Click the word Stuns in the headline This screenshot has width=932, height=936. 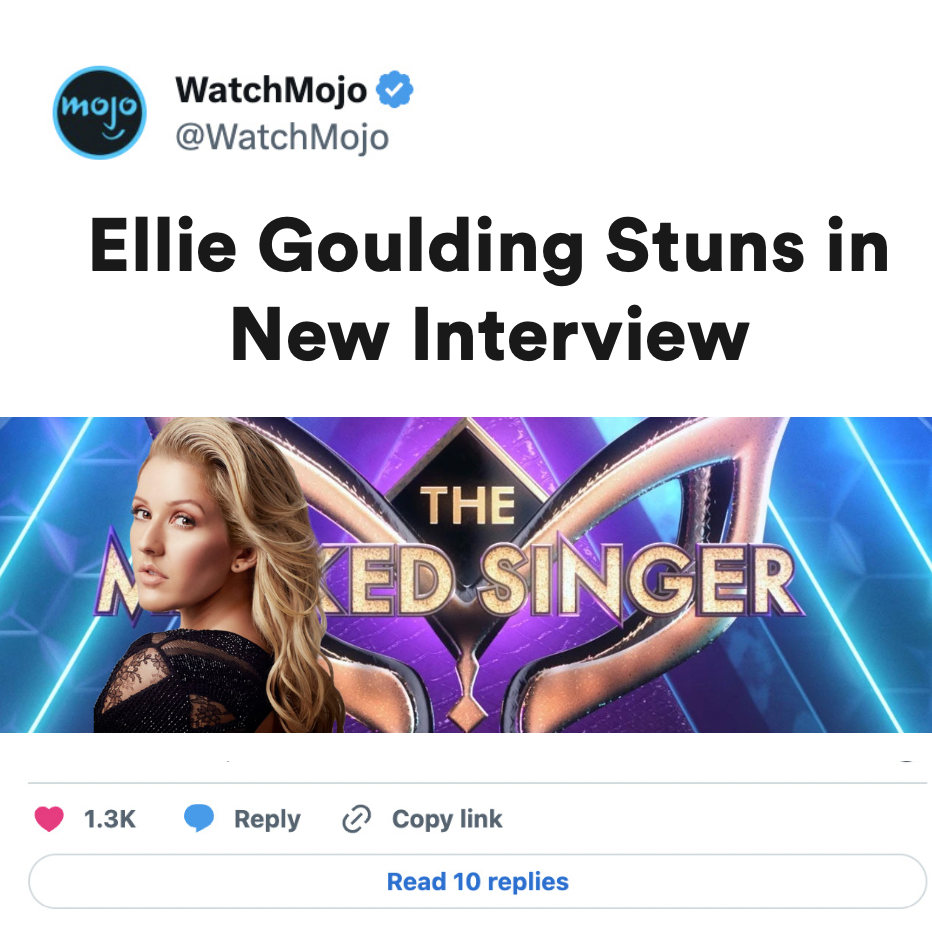tap(705, 245)
